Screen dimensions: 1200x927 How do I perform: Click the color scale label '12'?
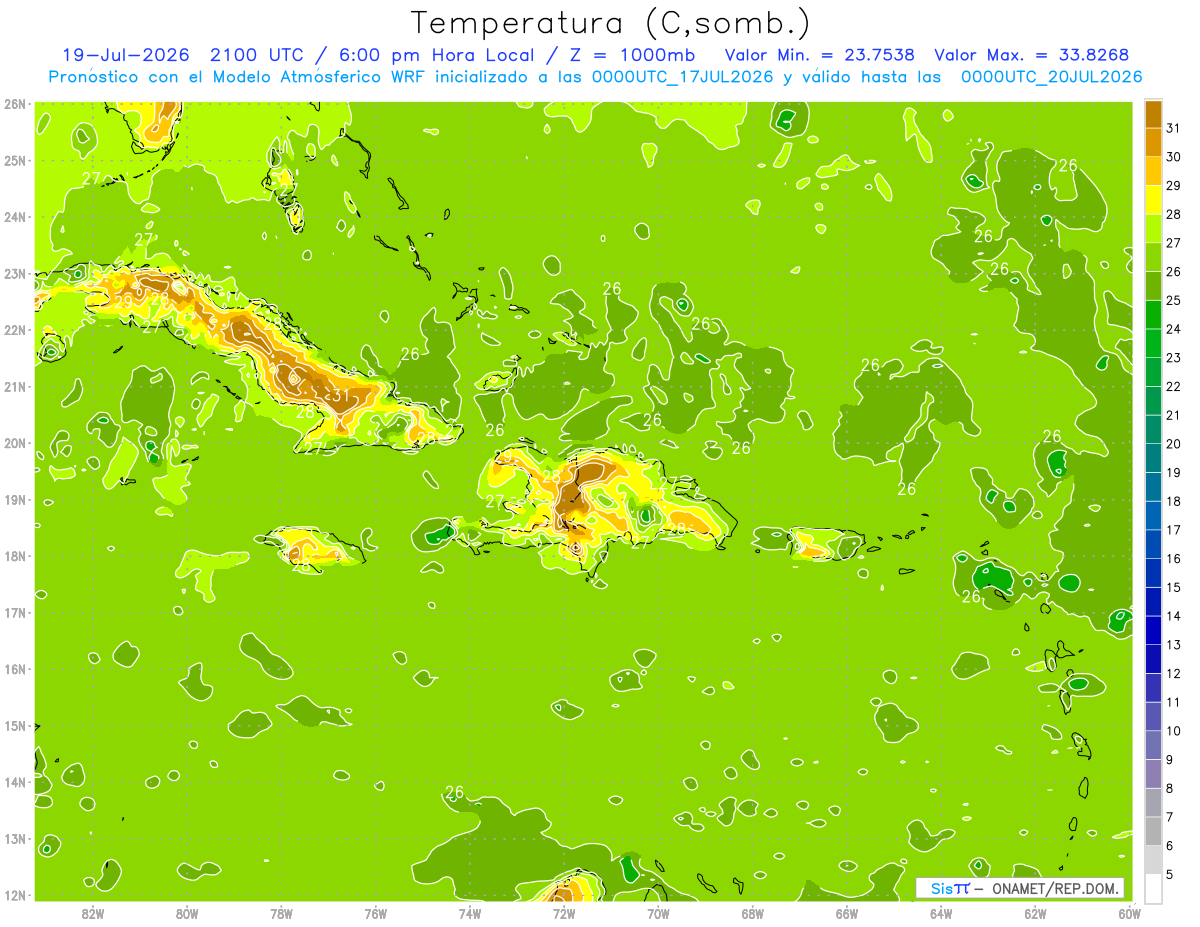(x=1173, y=673)
